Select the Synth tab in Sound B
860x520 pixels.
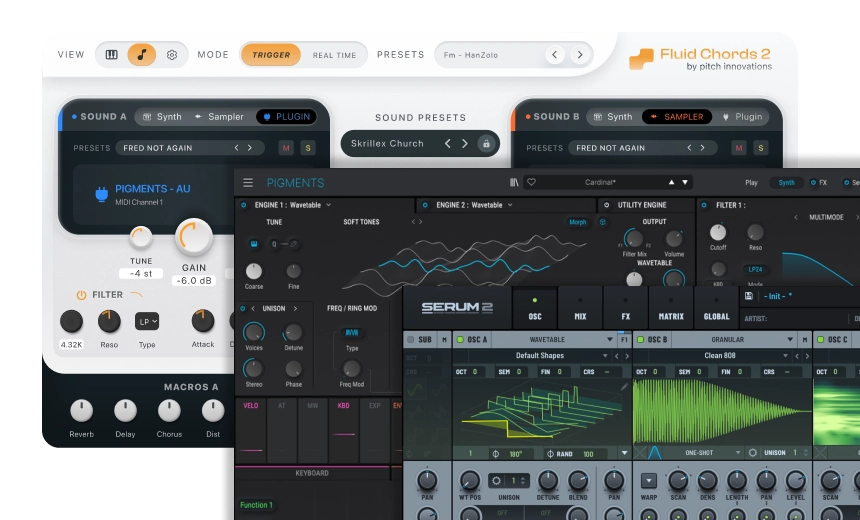click(x=613, y=117)
